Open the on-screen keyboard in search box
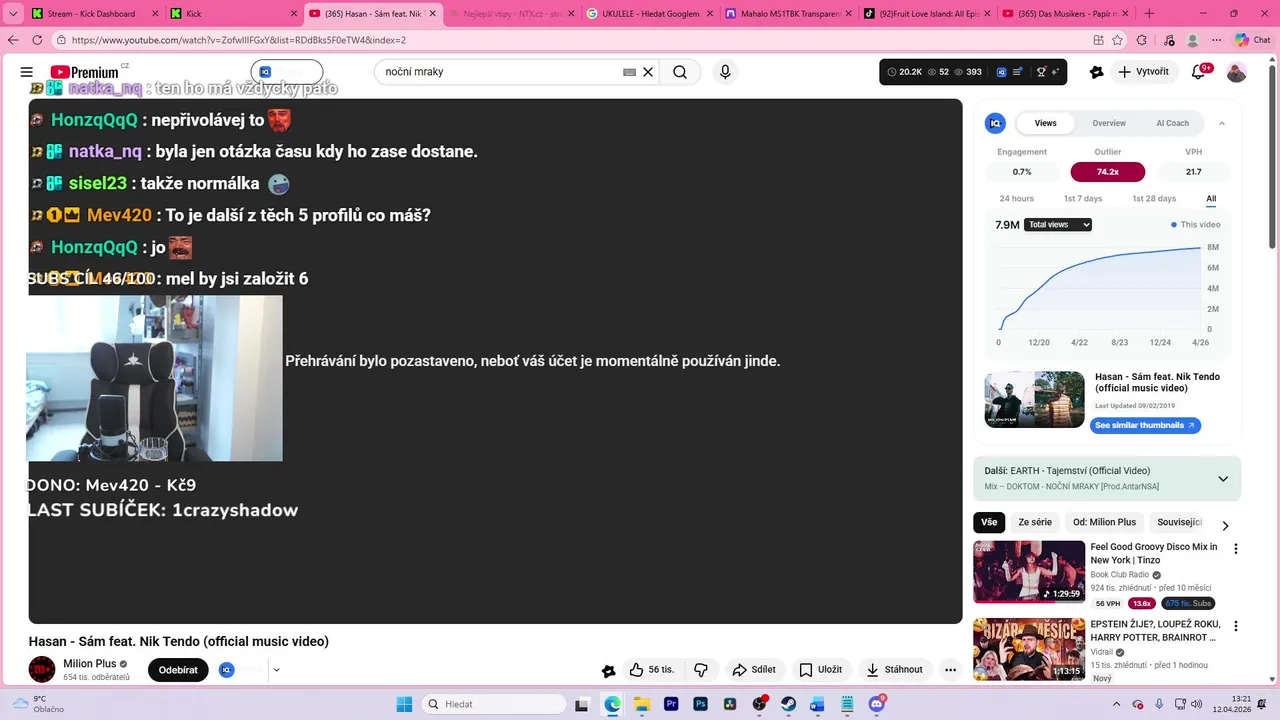 630,72
